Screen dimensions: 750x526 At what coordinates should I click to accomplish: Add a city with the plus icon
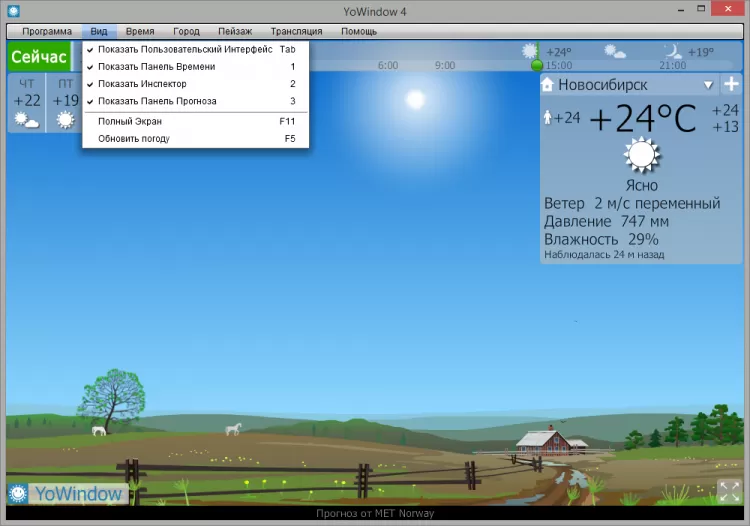tap(731, 84)
